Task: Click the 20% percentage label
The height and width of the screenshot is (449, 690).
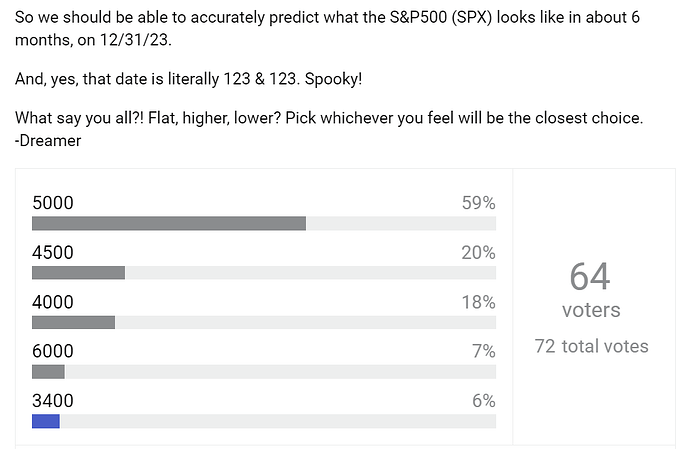Action: point(479,253)
